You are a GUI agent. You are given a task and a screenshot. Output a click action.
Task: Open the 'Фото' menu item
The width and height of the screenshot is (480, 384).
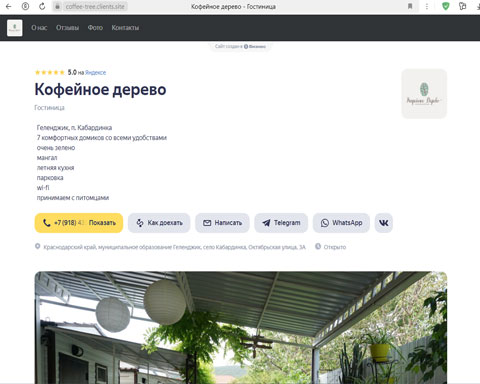coord(95,28)
